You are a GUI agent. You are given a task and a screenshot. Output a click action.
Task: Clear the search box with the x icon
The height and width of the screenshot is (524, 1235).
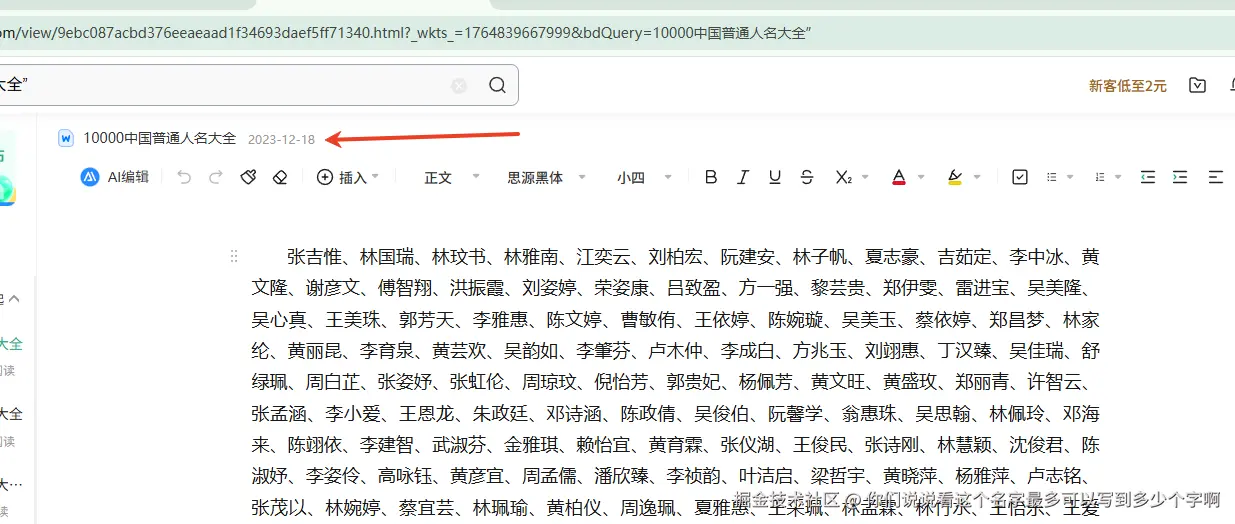point(459,86)
